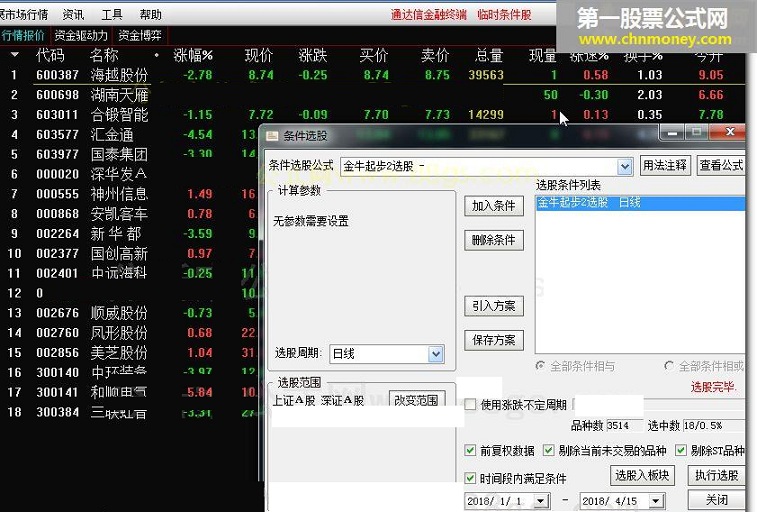The width and height of the screenshot is (757, 512).
Task: Select stock row 002264 新华都
Action: [129, 234]
